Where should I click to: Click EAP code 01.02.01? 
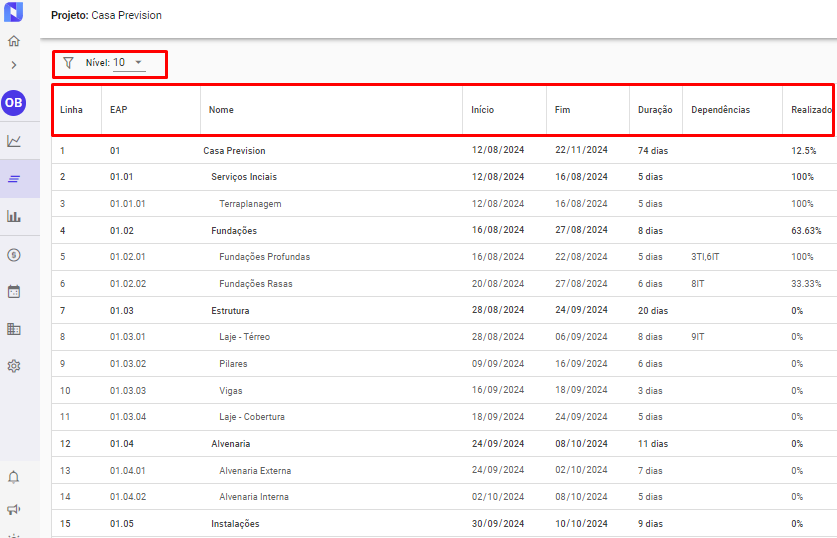(x=128, y=257)
